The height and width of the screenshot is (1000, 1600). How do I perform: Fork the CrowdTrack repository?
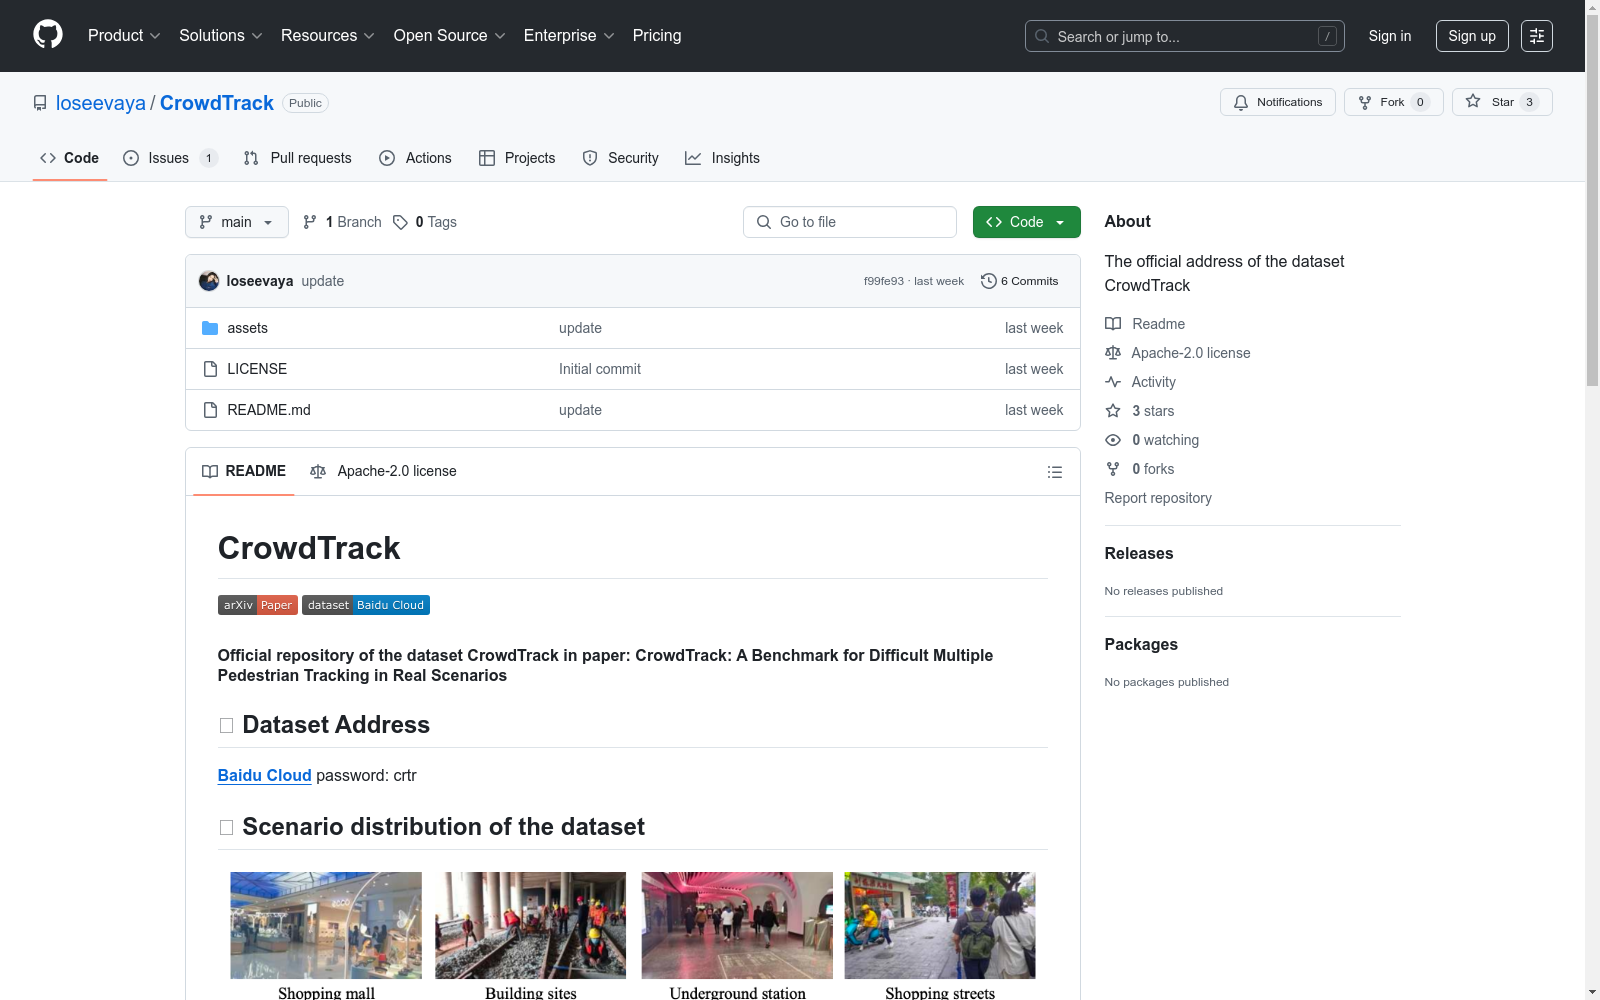coord(1393,102)
